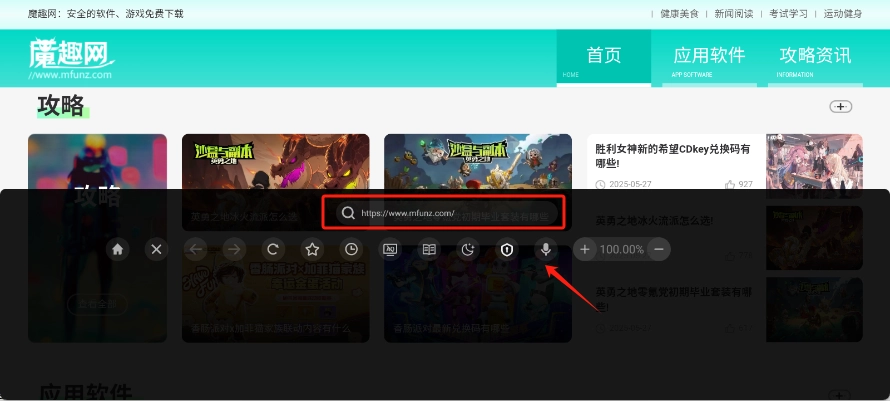The image size is (890, 401).
Task: Decrease zoom with the minus button
Action: pos(658,249)
